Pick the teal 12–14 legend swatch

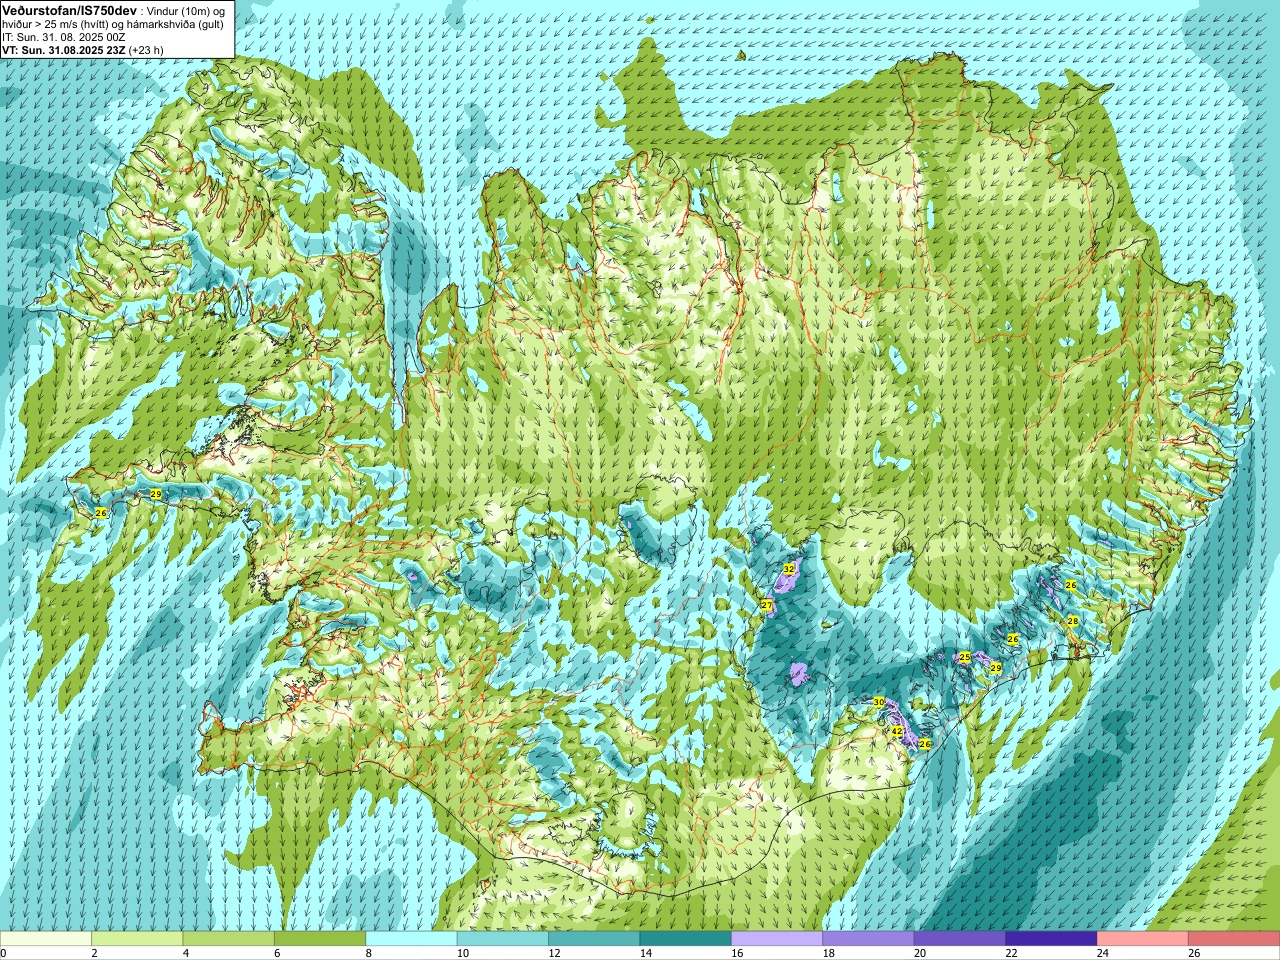[x=594, y=939]
